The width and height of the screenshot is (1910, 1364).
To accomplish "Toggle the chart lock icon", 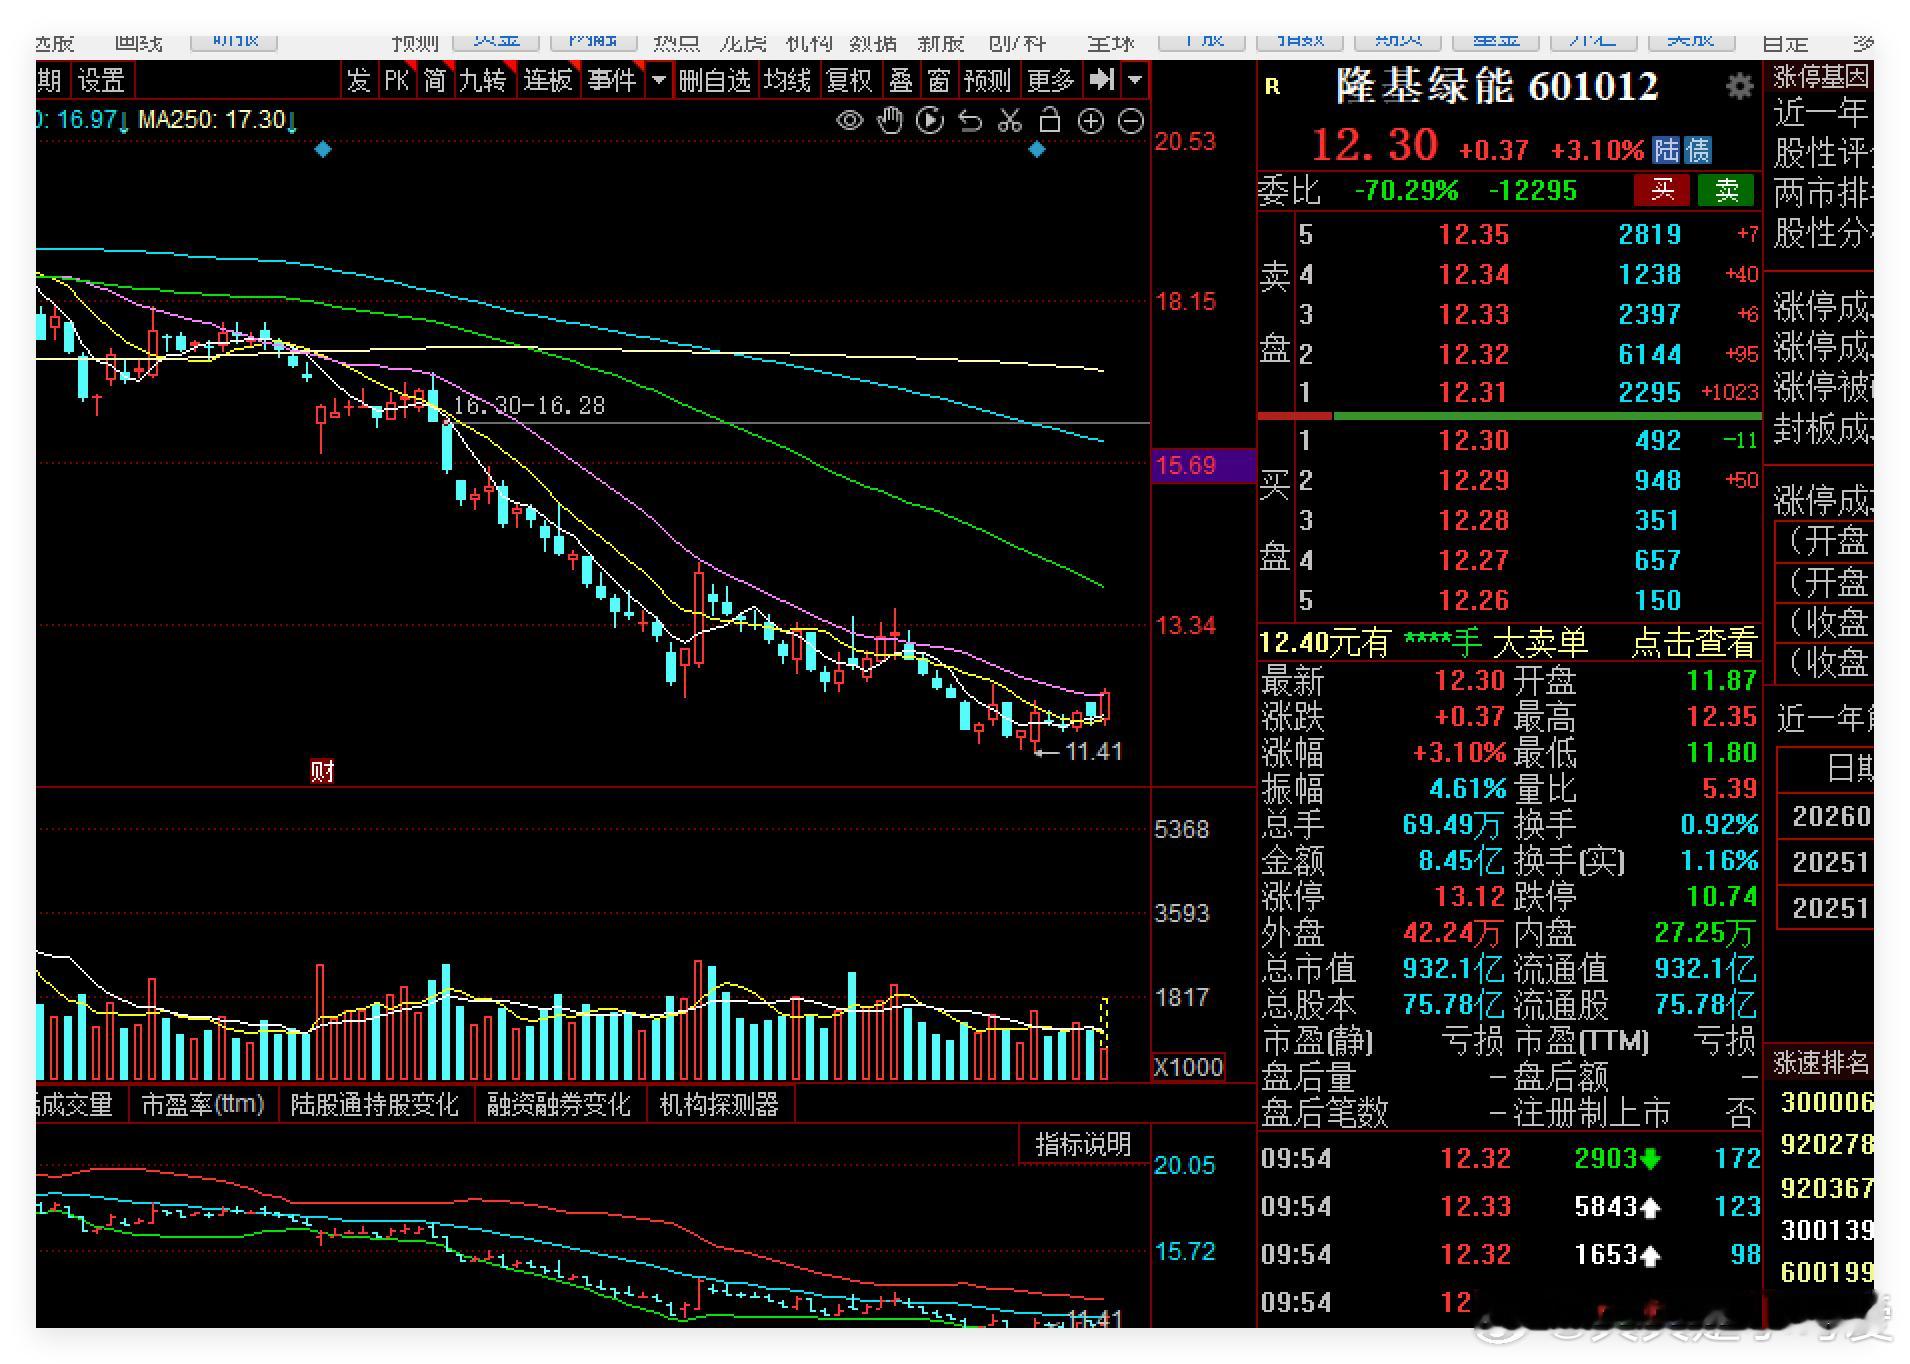I will [1050, 120].
